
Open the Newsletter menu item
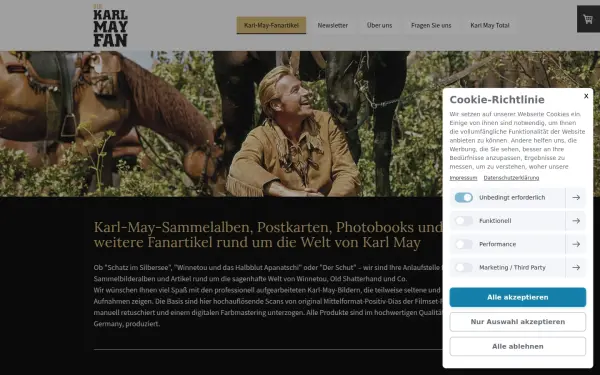click(x=333, y=25)
